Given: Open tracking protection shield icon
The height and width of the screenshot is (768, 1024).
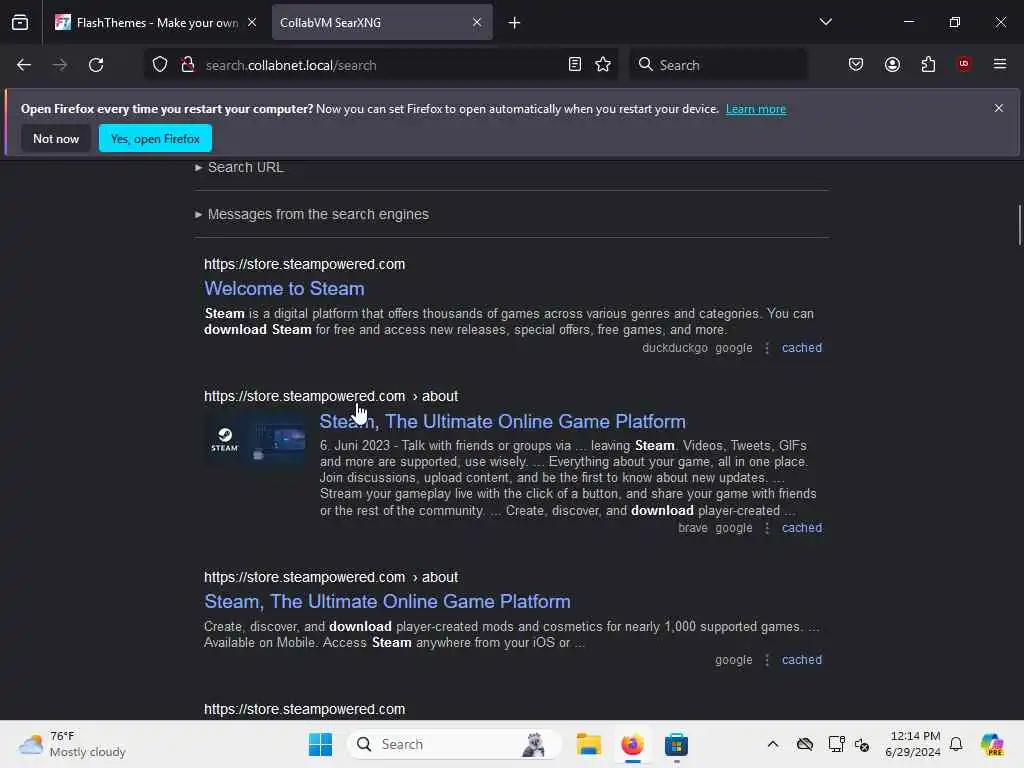Looking at the screenshot, I should click(x=160, y=65).
